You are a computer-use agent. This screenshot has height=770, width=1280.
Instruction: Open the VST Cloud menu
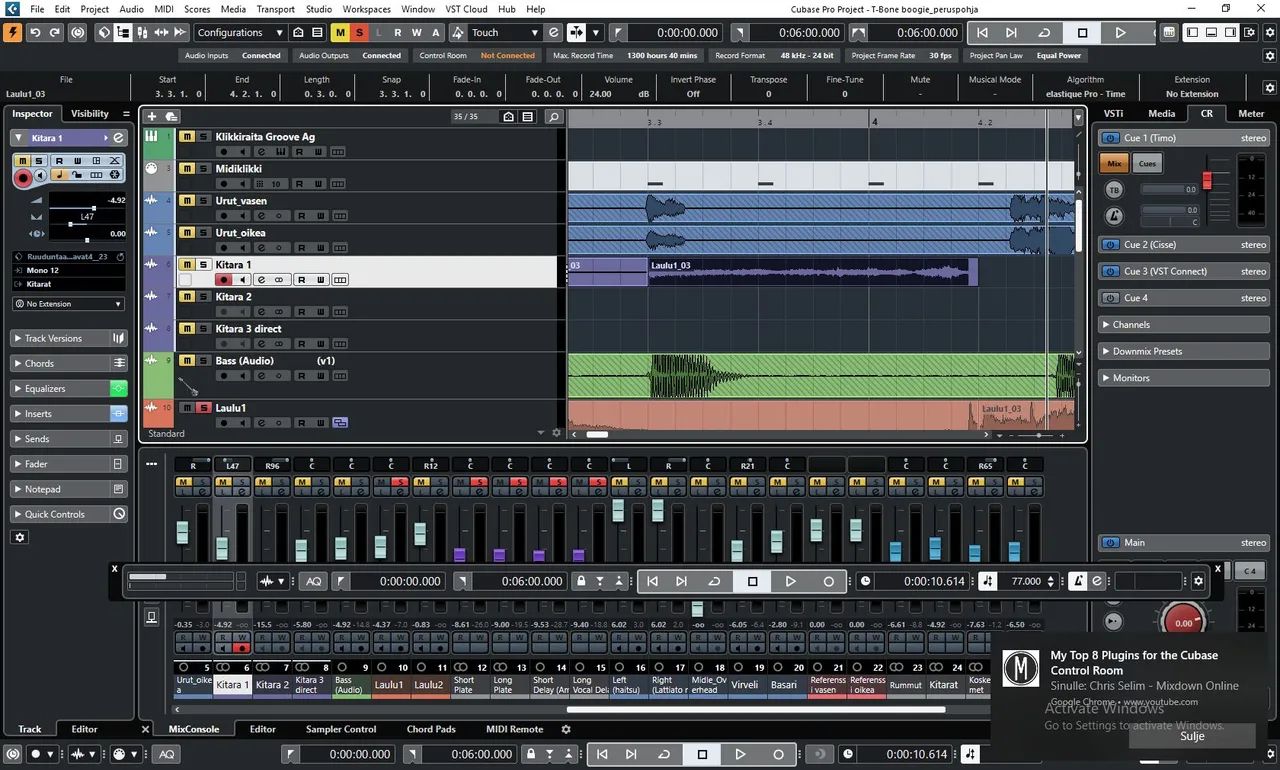click(466, 9)
